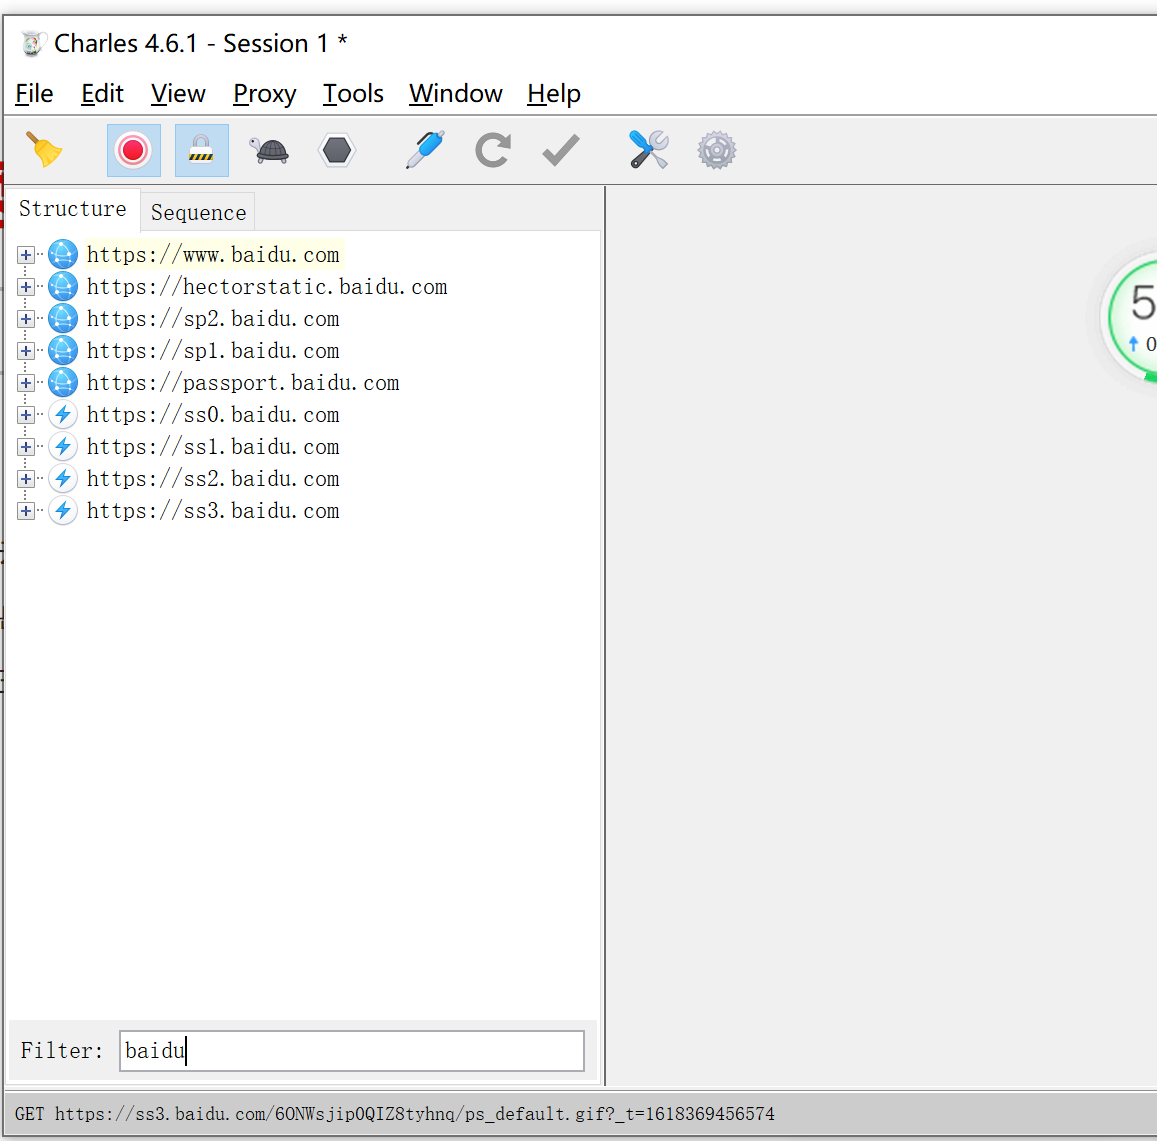The height and width of the screenshot is (1141, 1157).
Task: Select https://www.baidu.com host row
Action: coord(213,255)
